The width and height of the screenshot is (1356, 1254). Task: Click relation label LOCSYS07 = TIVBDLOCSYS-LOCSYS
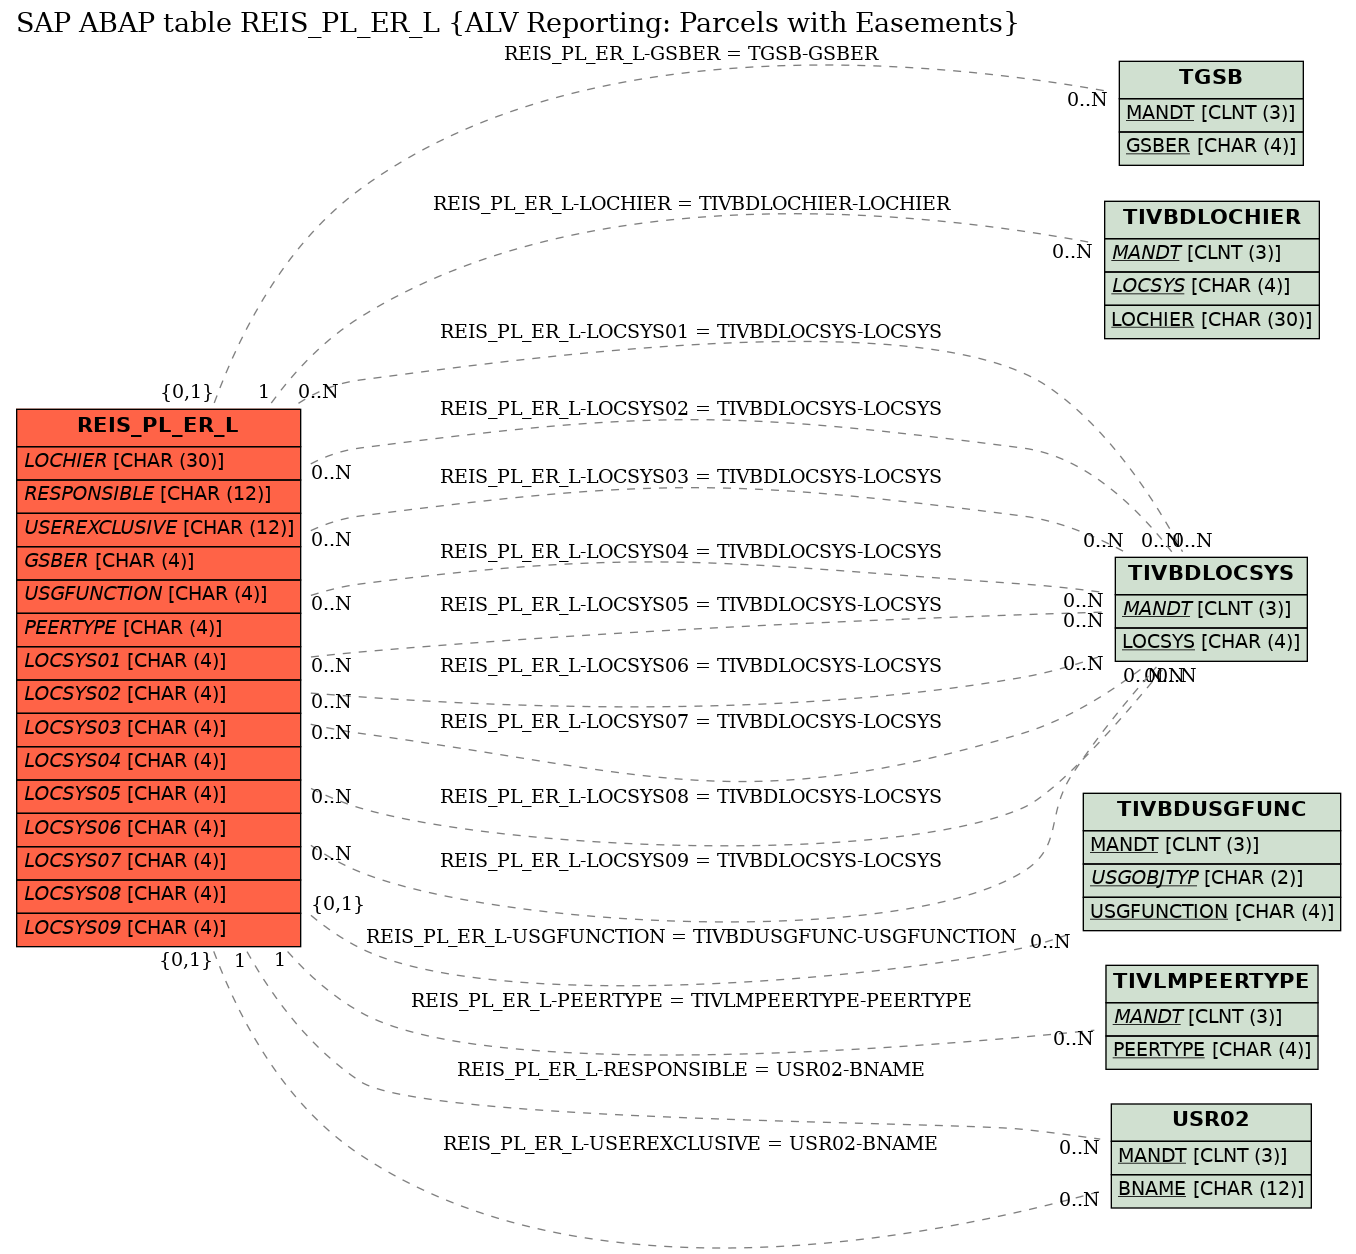[691, 722]
